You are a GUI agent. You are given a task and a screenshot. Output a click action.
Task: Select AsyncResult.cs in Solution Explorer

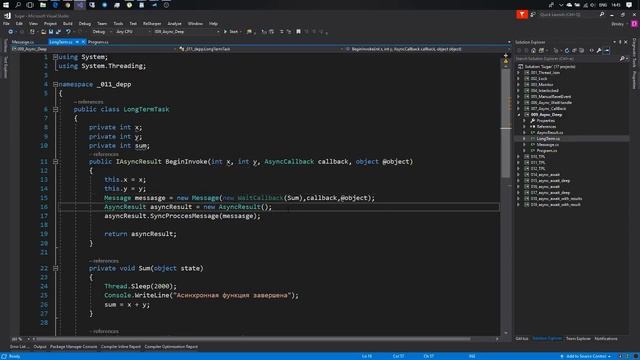point(550,133)
